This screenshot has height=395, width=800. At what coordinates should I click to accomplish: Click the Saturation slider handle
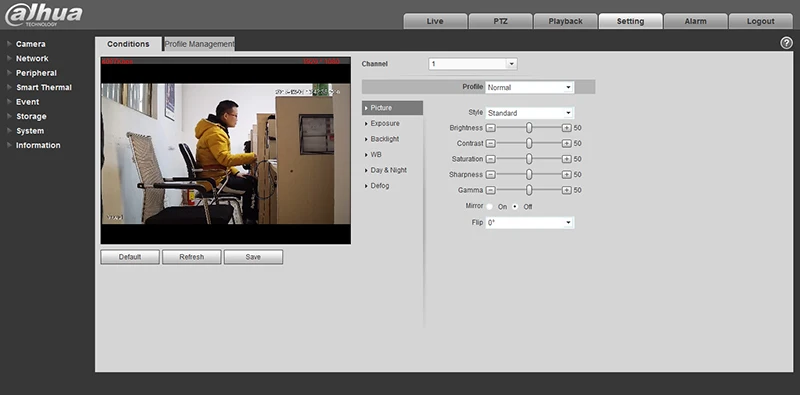pos(529,159)
